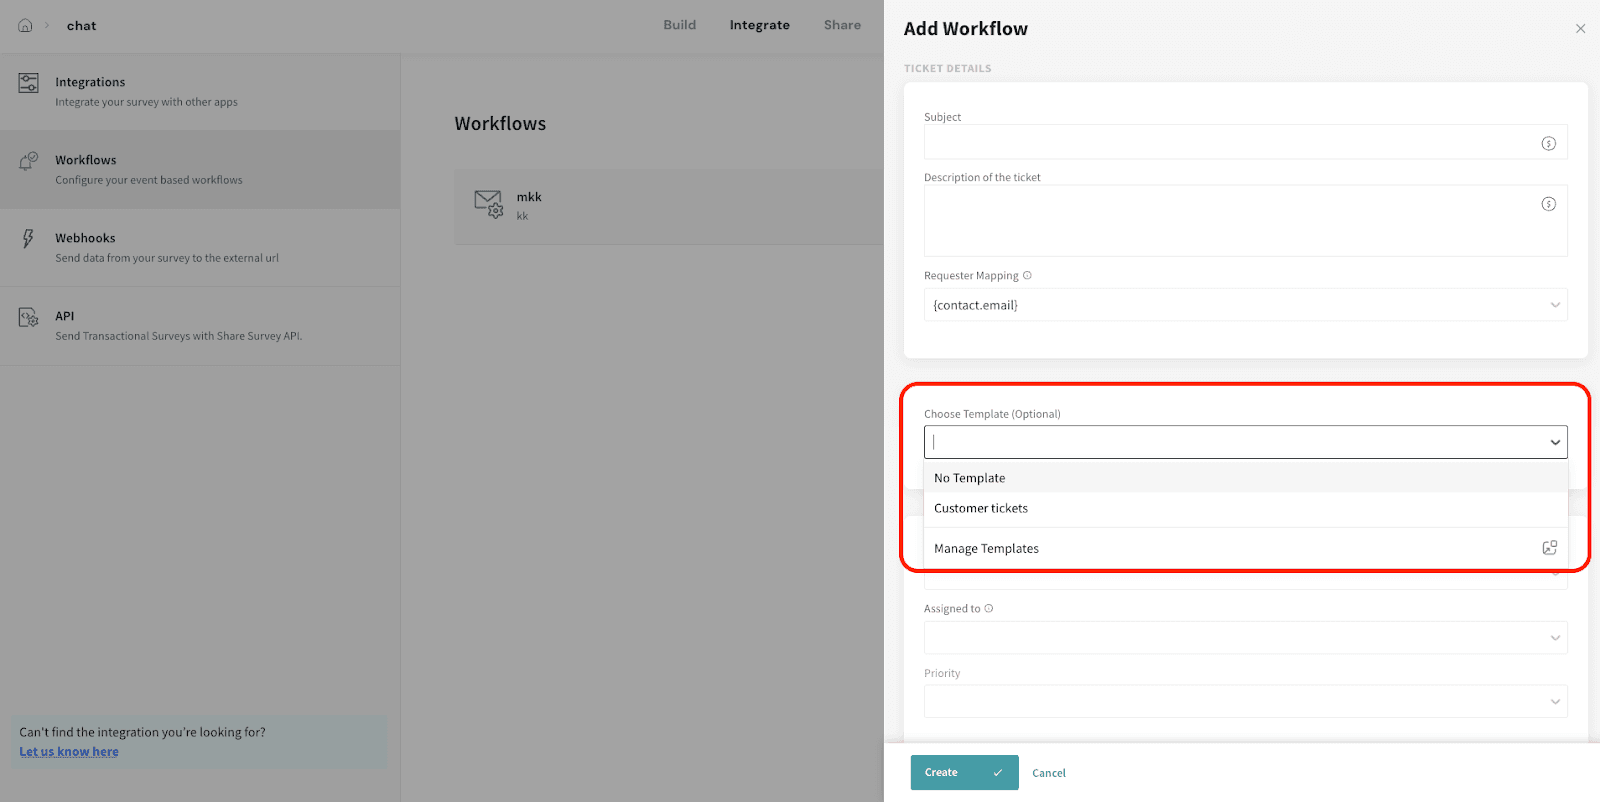Click the Webhooks lightning icon
The image size is (1600, 802).
point(28,239)
